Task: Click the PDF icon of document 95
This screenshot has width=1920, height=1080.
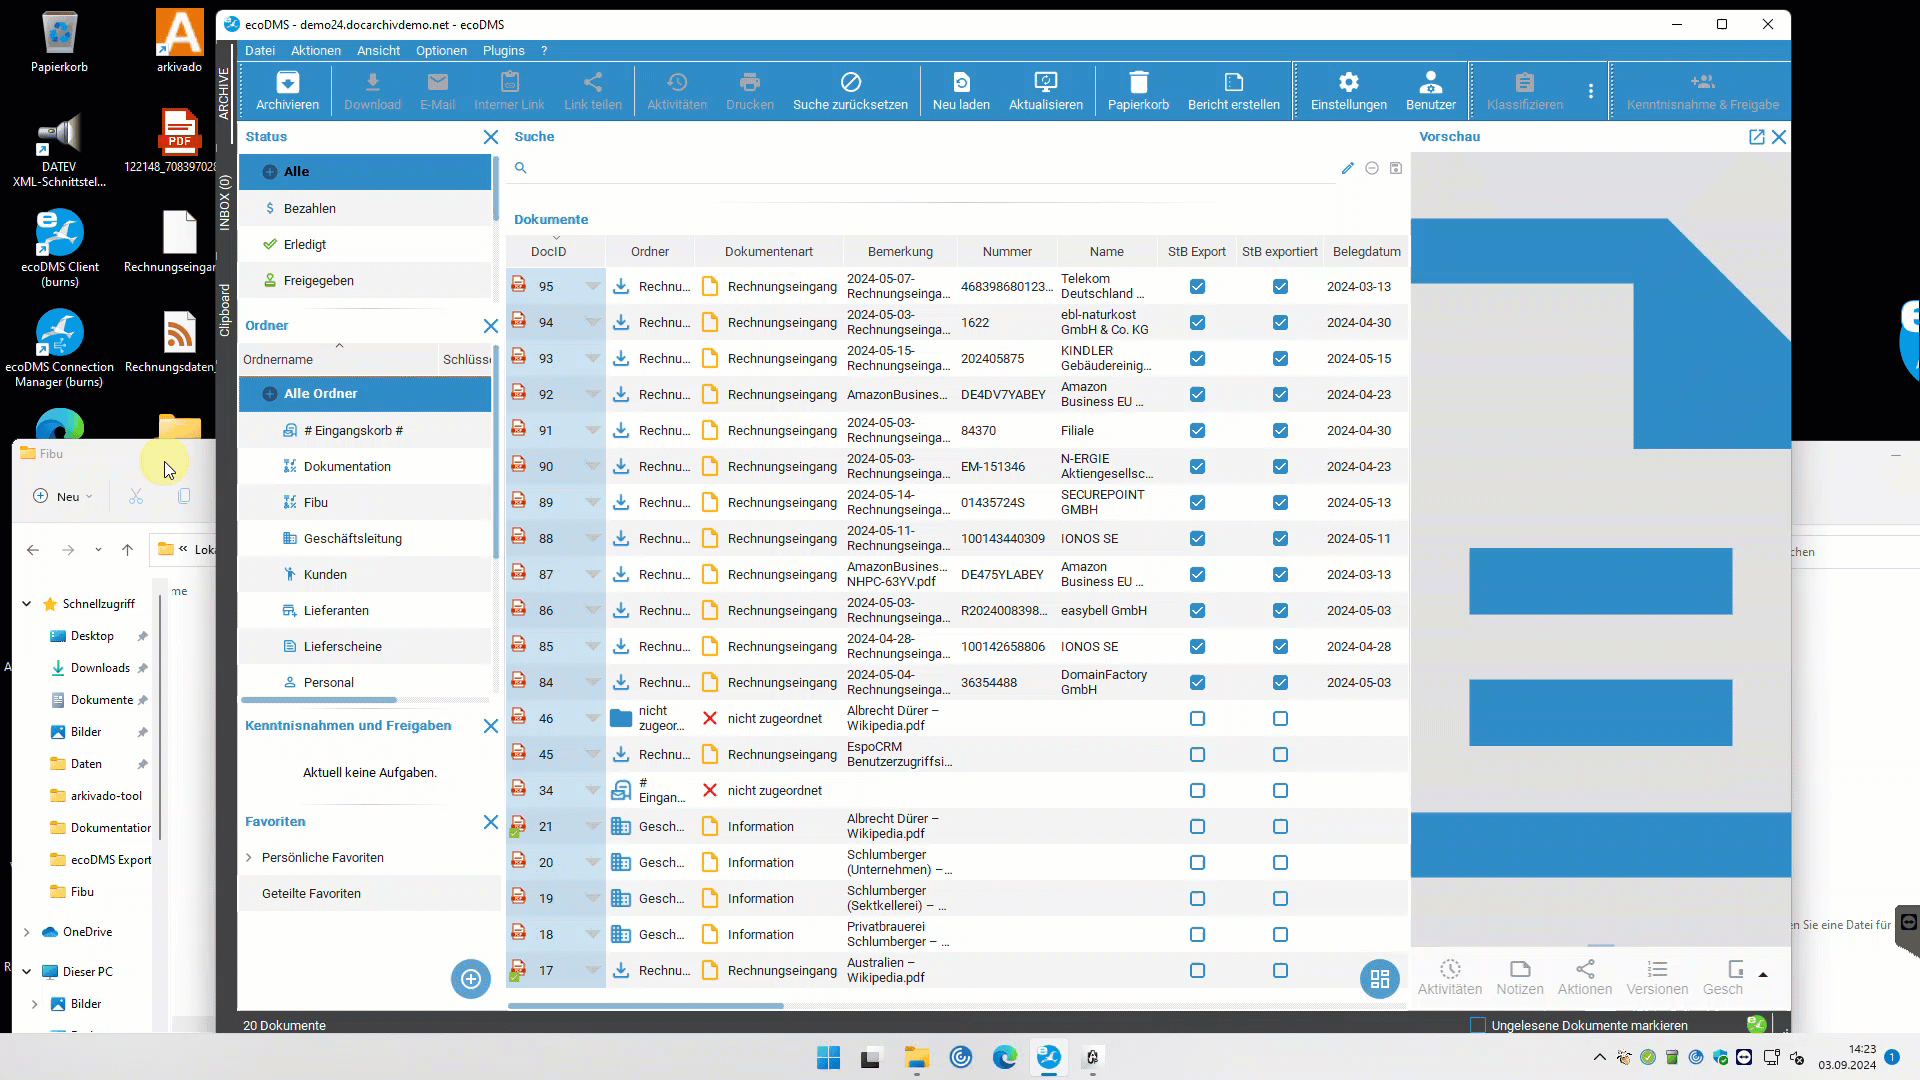Action: 518,285
